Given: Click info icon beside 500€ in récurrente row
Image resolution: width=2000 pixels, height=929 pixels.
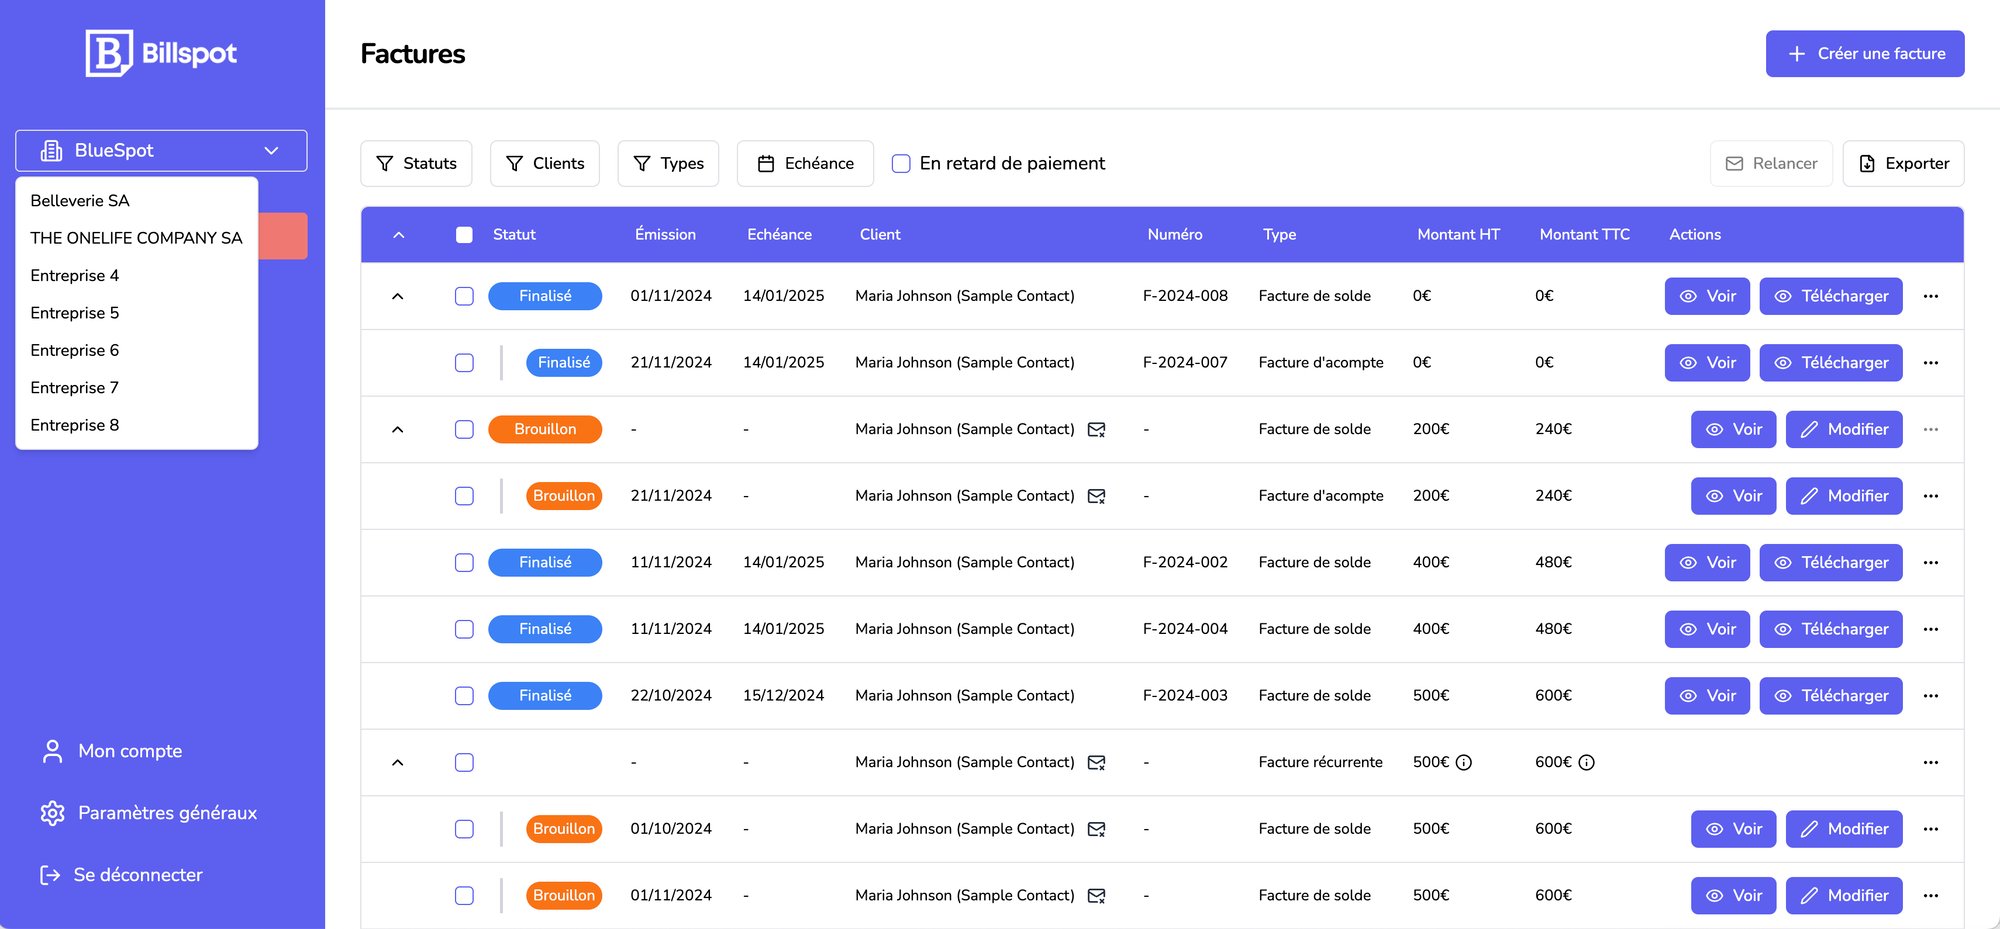Looking at the screenshot, I should (1464, 763).
